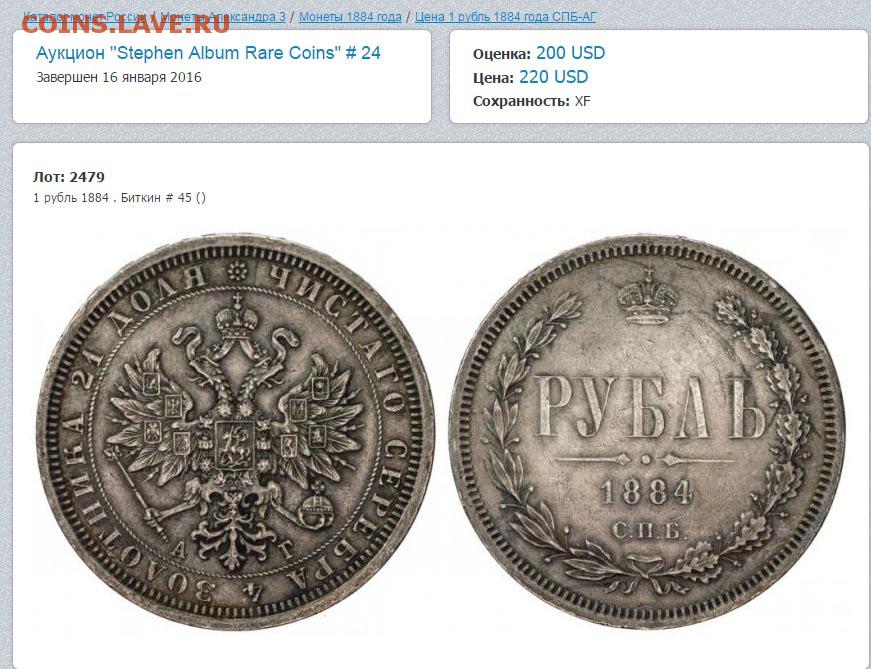871x669 pixels.
Task: Click the Сохранность: XF grade text
Action: [x=532, y=102]
